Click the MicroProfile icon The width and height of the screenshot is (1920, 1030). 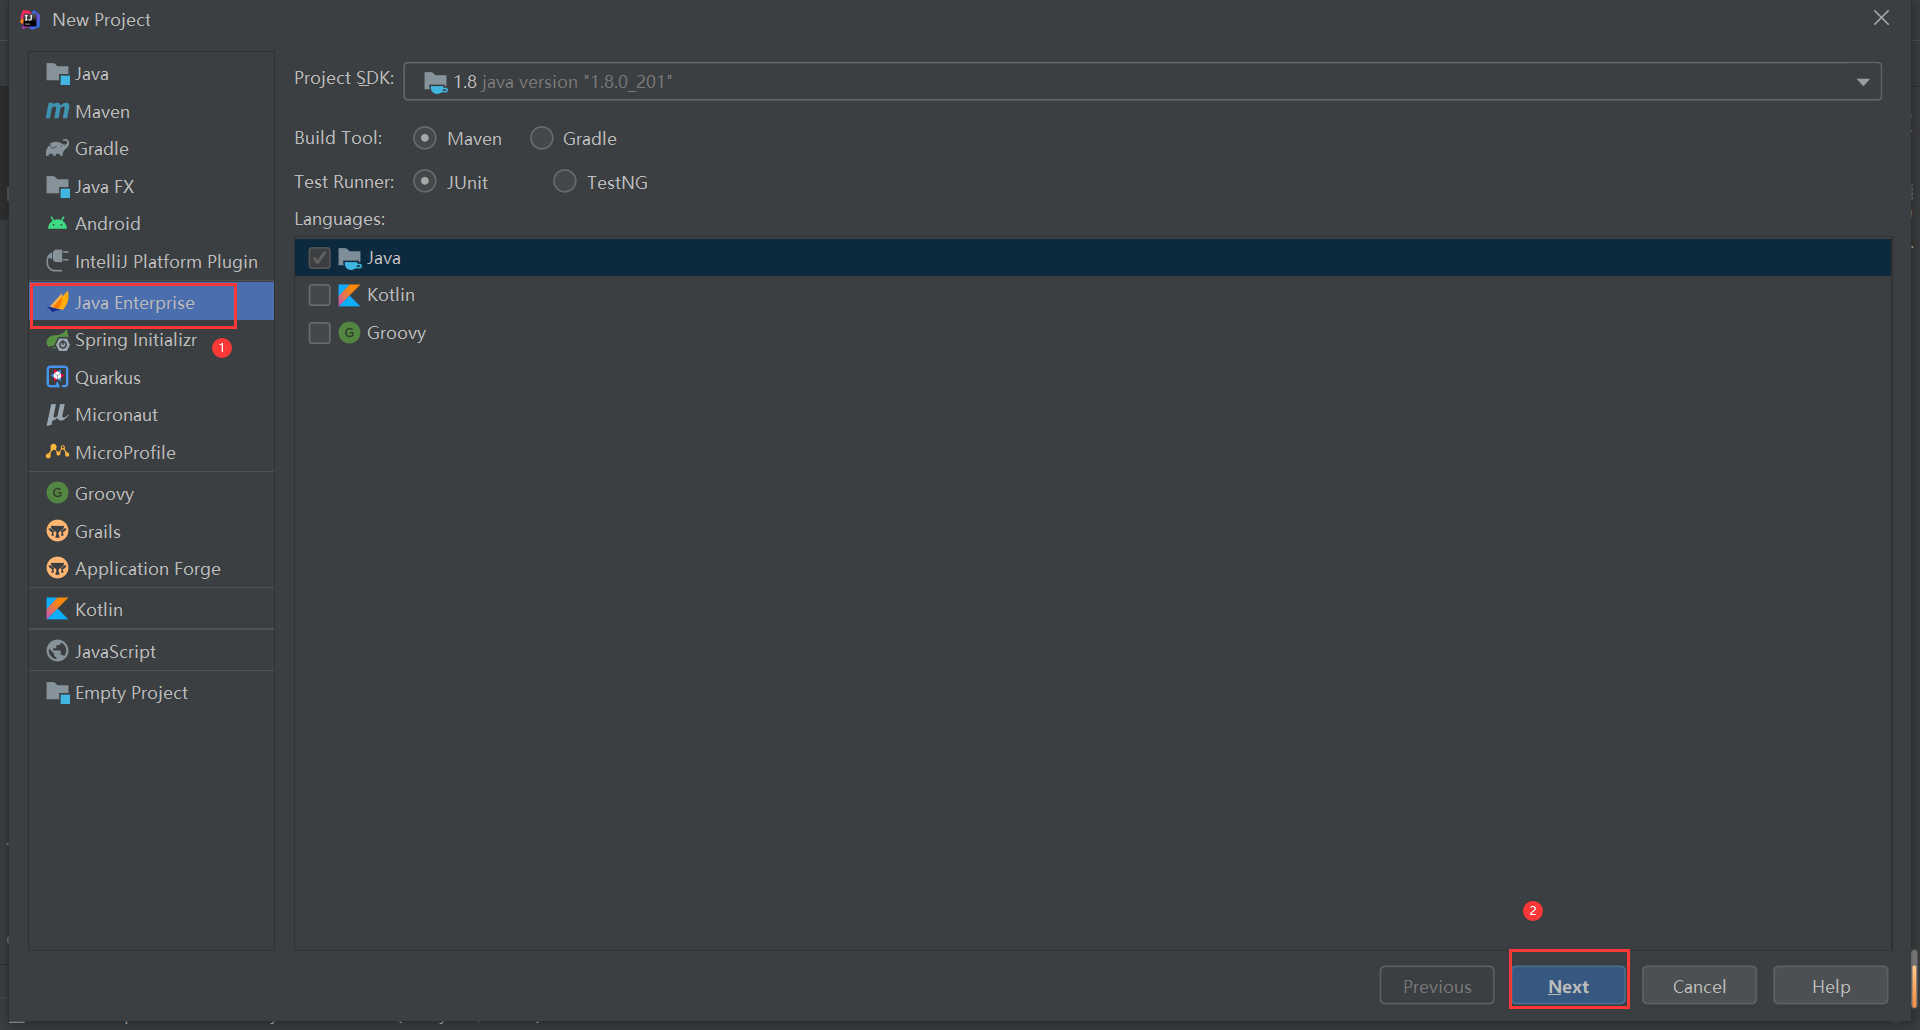pyautogui.click(x=57, y=452)
